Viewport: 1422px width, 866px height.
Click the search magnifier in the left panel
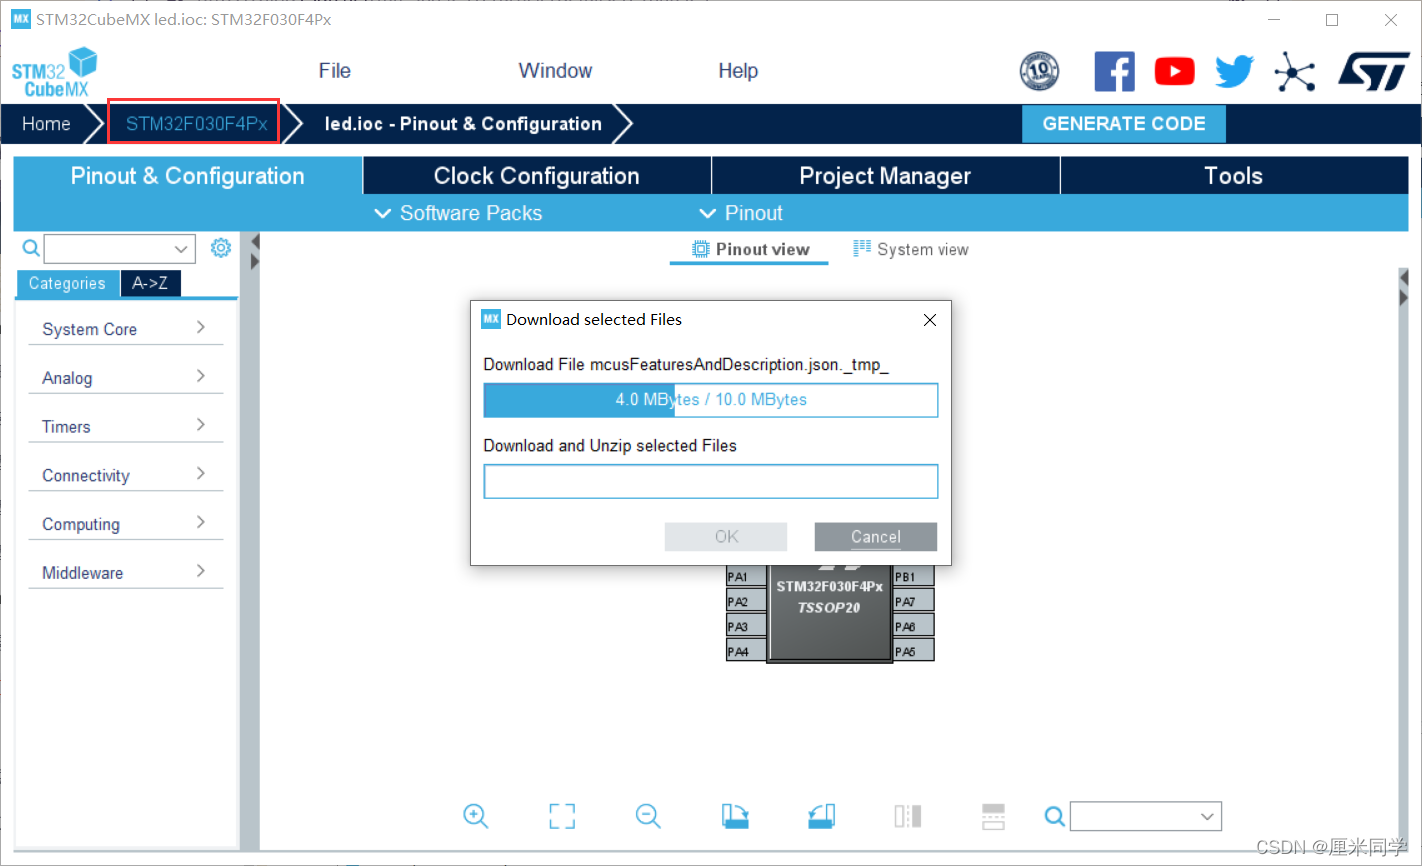click(31, 248)
